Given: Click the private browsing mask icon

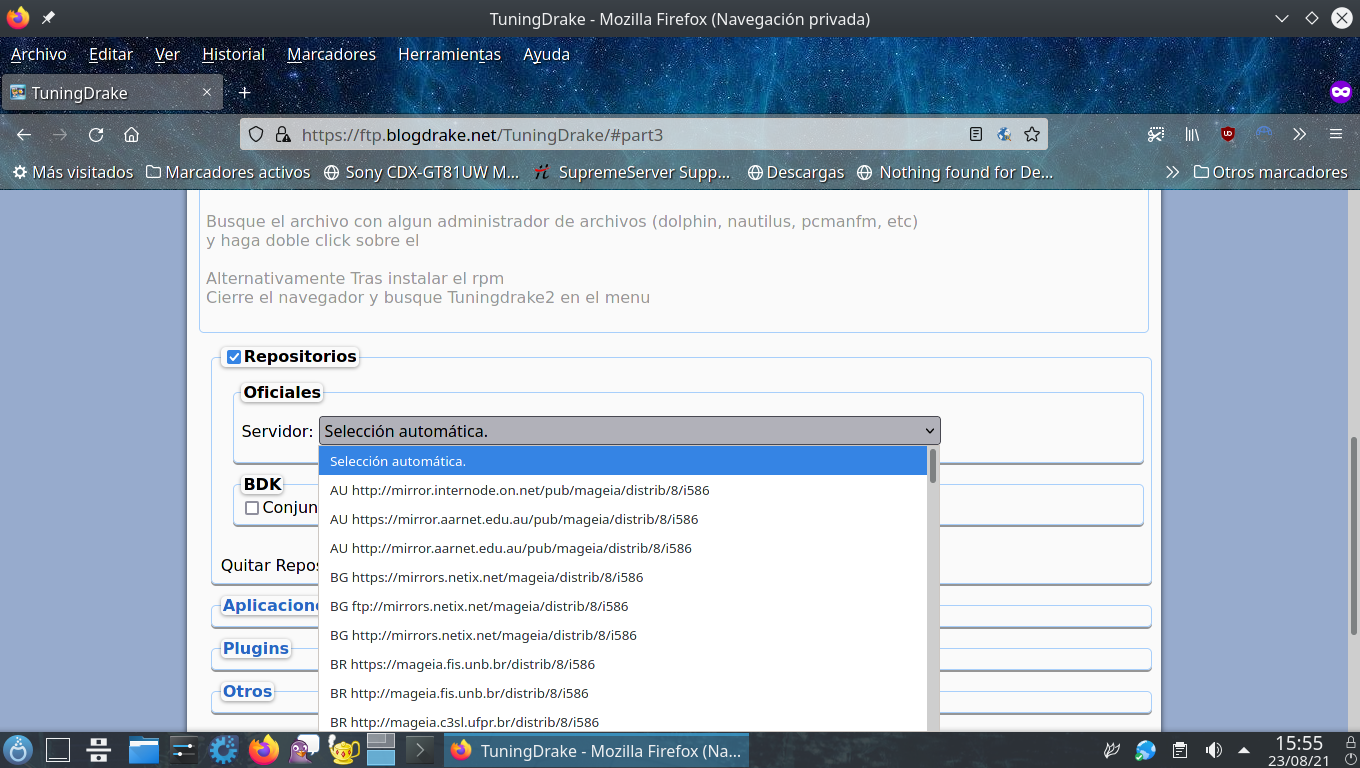Looking at the screenshot, I should pyautogui.click(x=1340, y=92).
